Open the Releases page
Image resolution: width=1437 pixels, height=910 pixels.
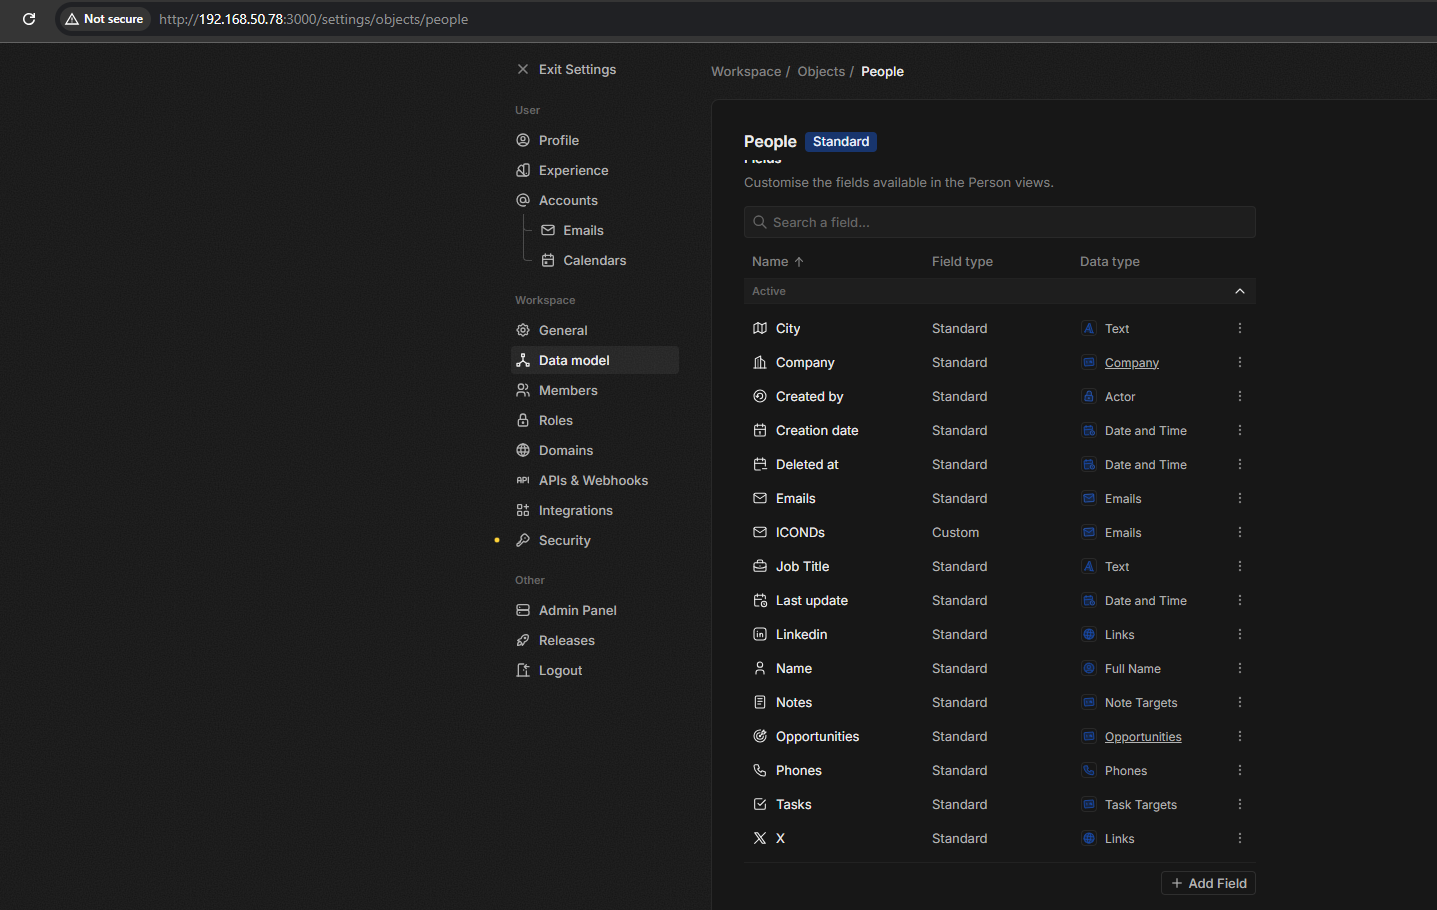[595, 640]
